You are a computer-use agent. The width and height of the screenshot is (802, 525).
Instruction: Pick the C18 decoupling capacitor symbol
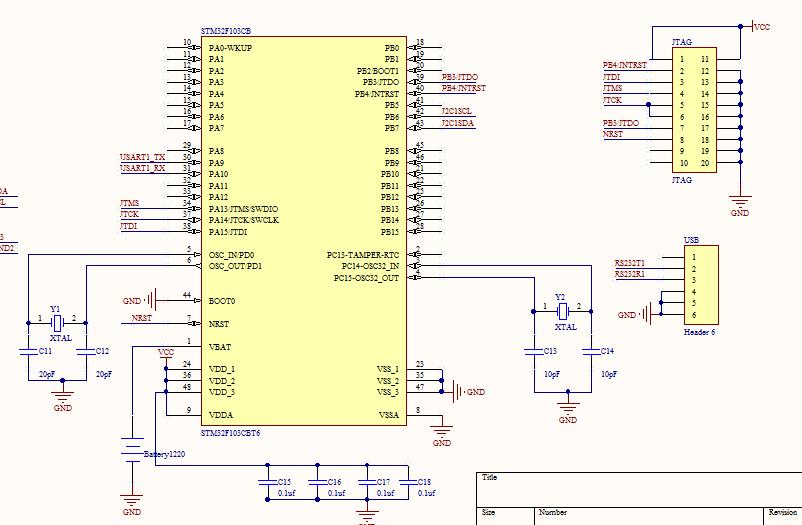click(x=408, y=482)
